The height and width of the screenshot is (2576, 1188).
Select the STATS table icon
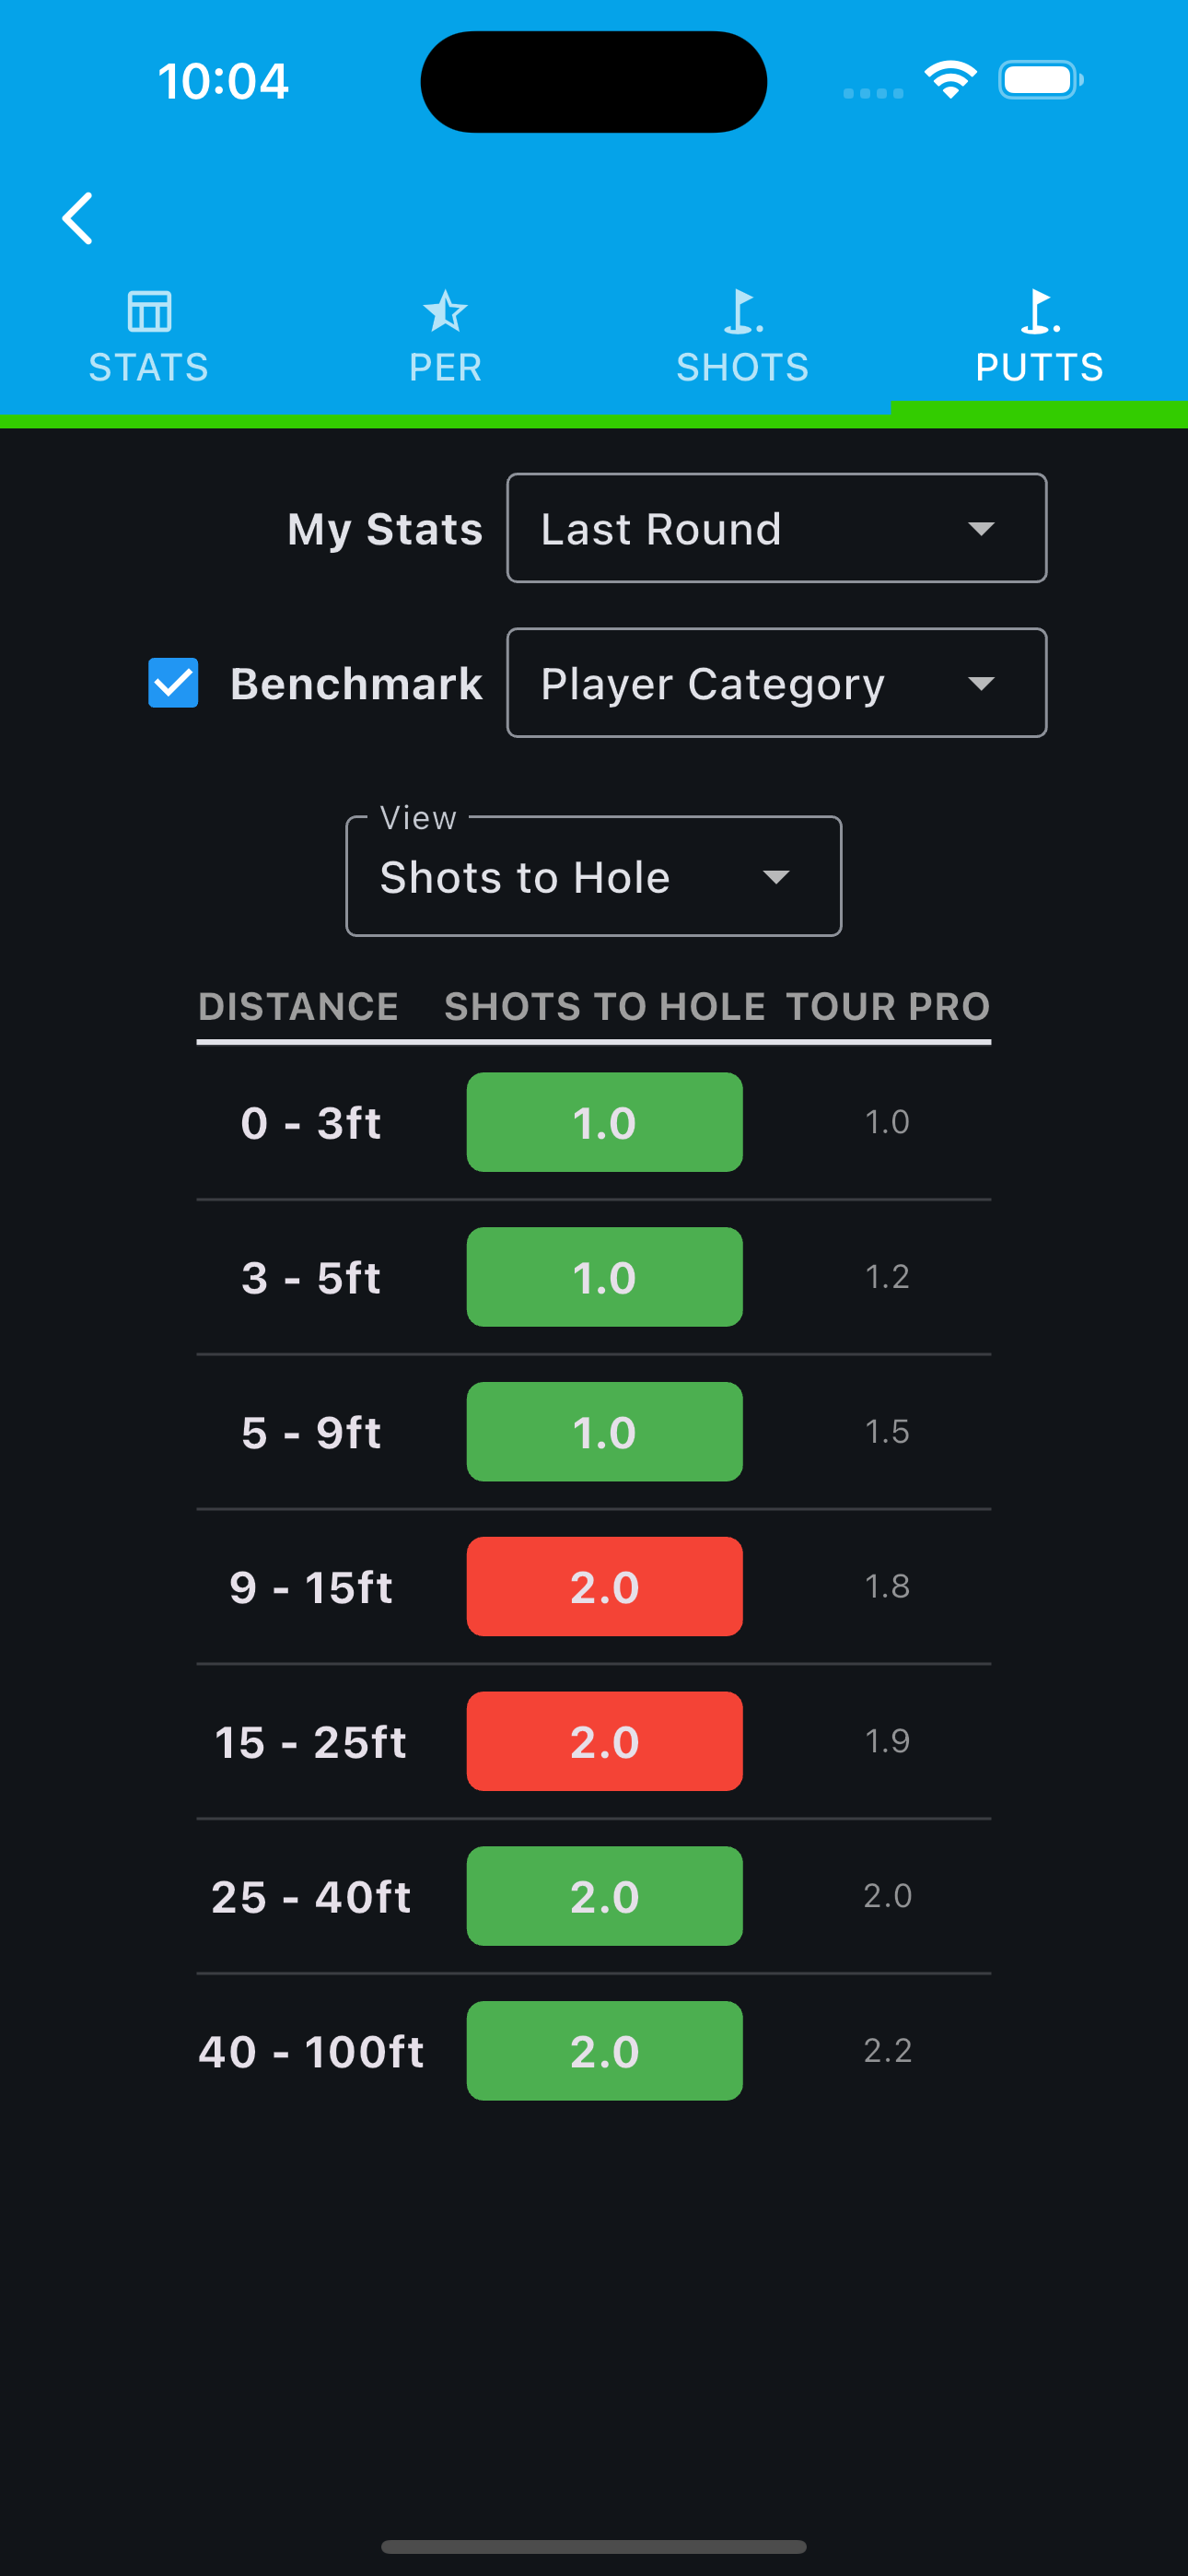(x=149, y=311)
